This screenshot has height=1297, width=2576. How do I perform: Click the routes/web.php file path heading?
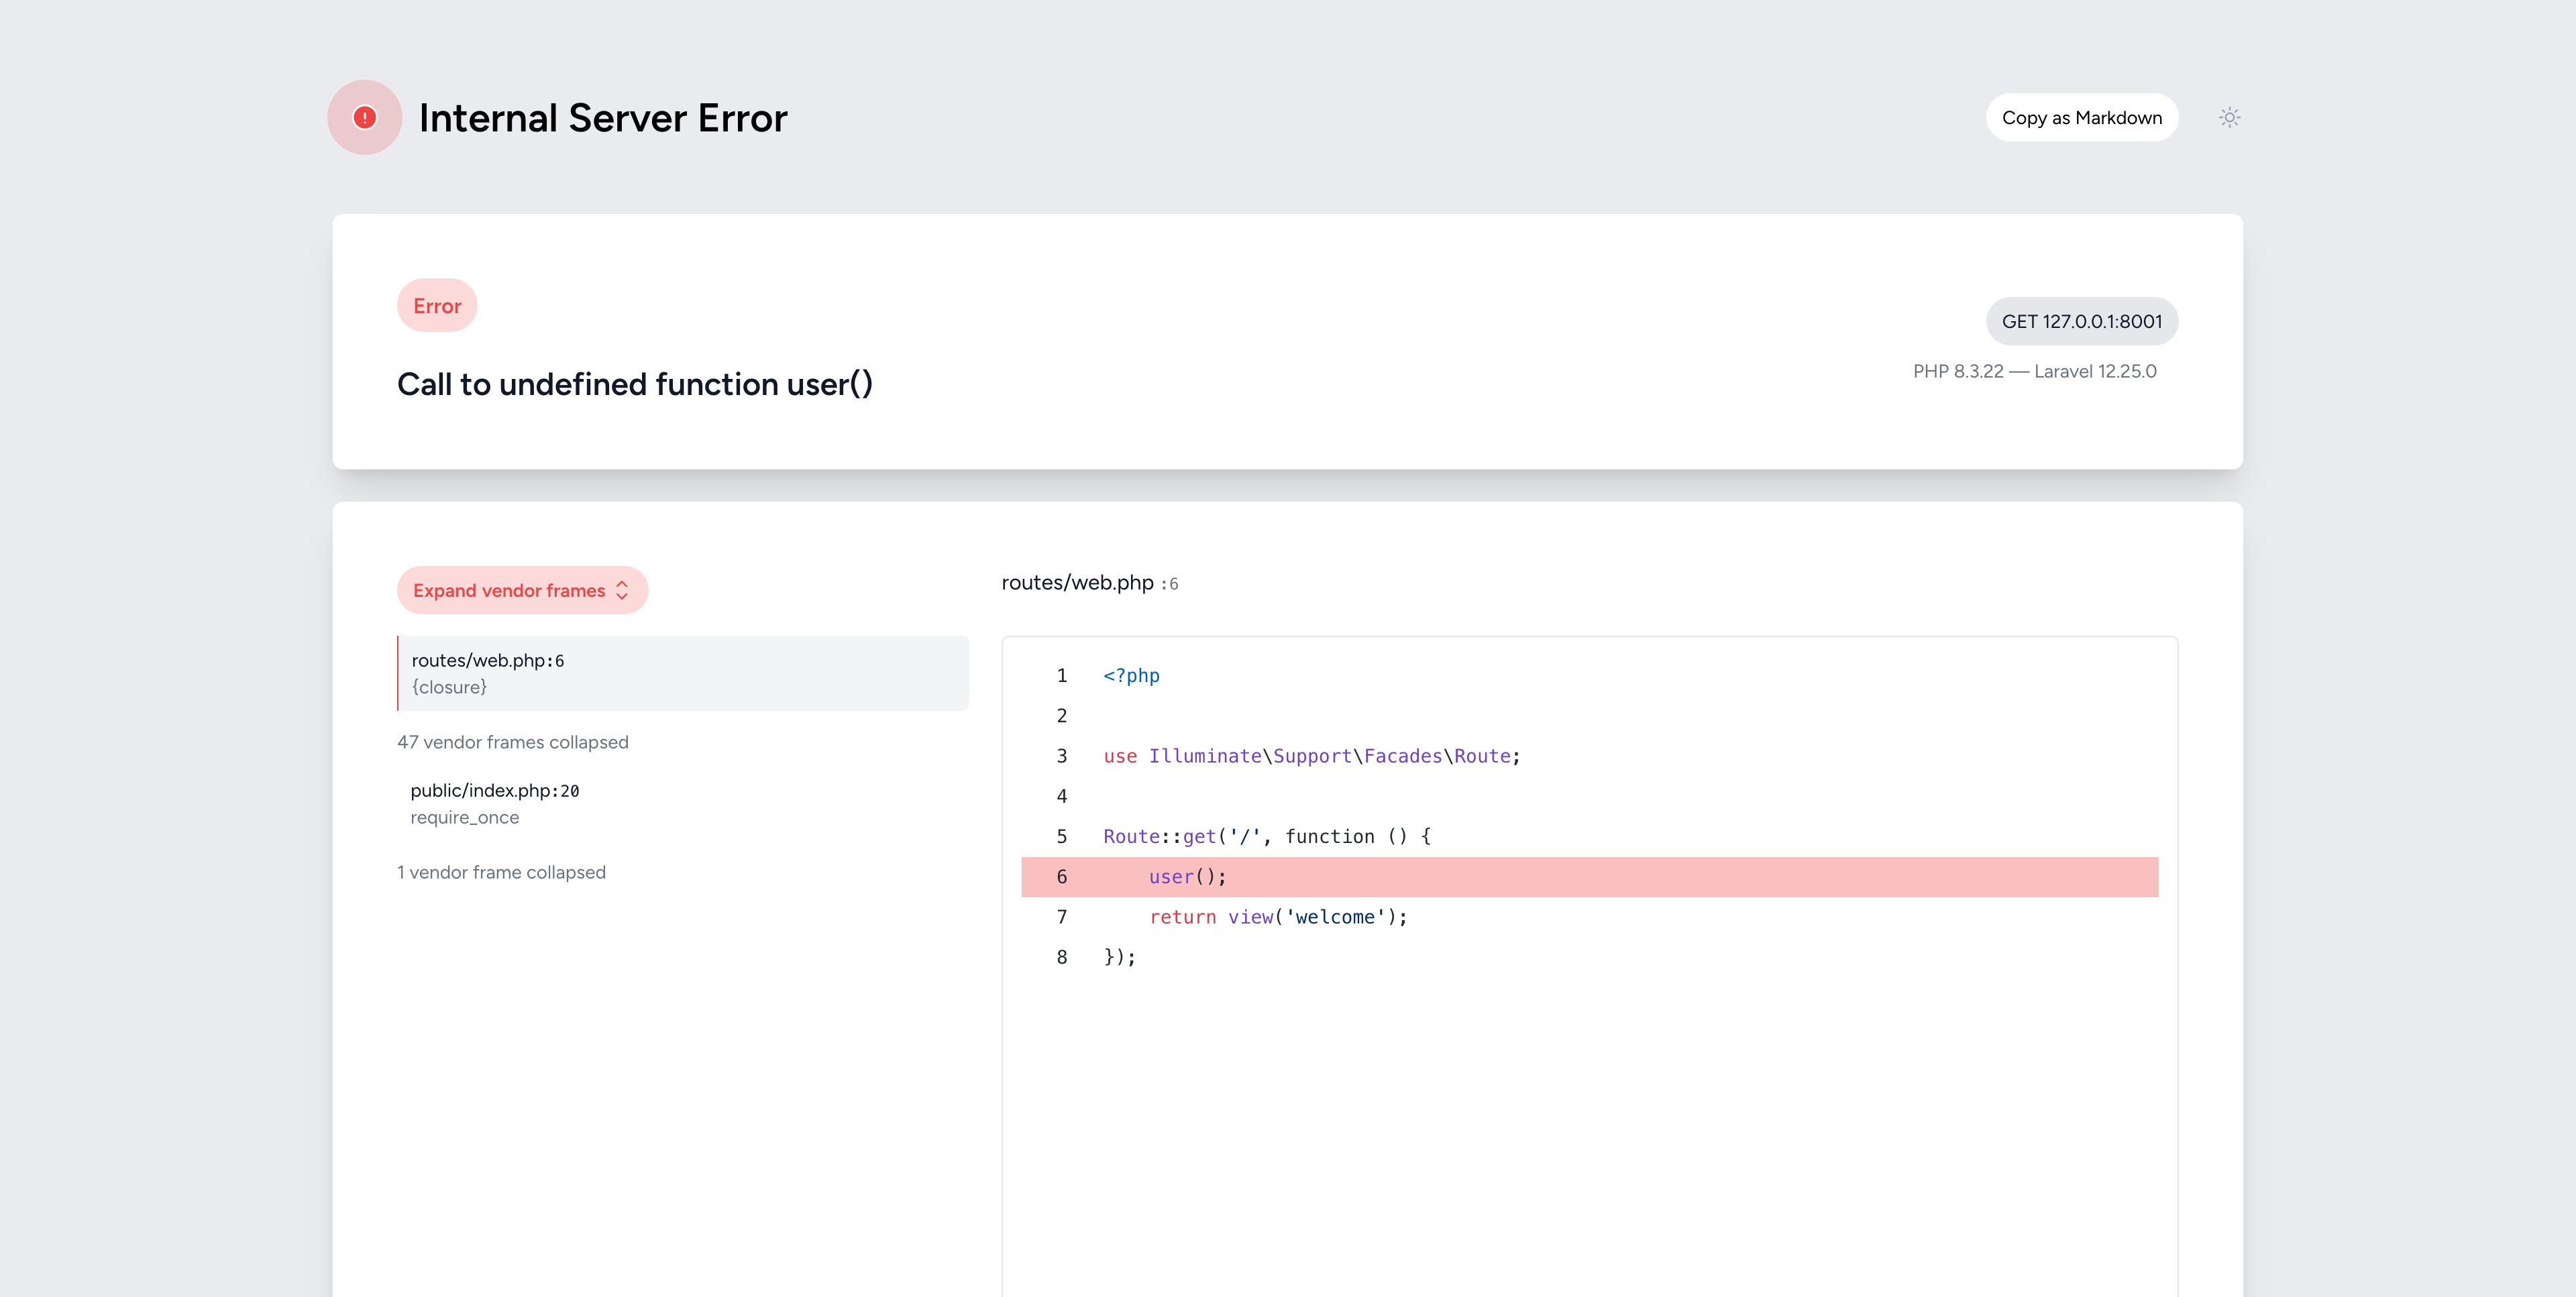[1077, 583]
